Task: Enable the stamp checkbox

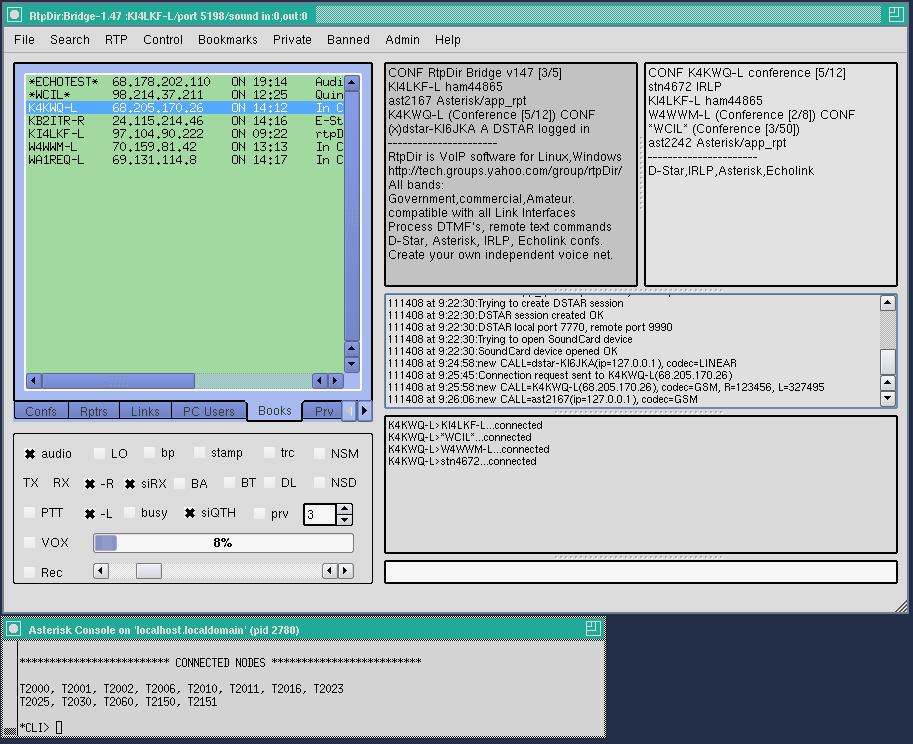Action: [x=200, y=452]
